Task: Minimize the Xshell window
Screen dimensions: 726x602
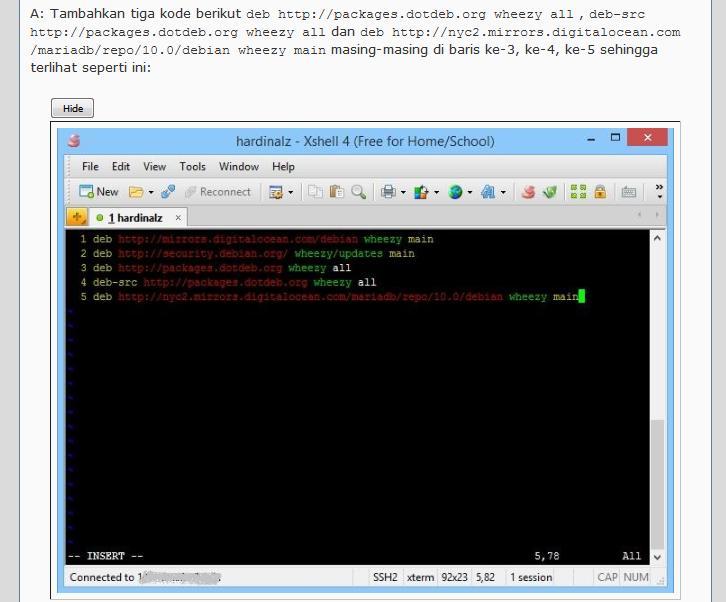Action: pyautogui.click(x=591, y=138)
